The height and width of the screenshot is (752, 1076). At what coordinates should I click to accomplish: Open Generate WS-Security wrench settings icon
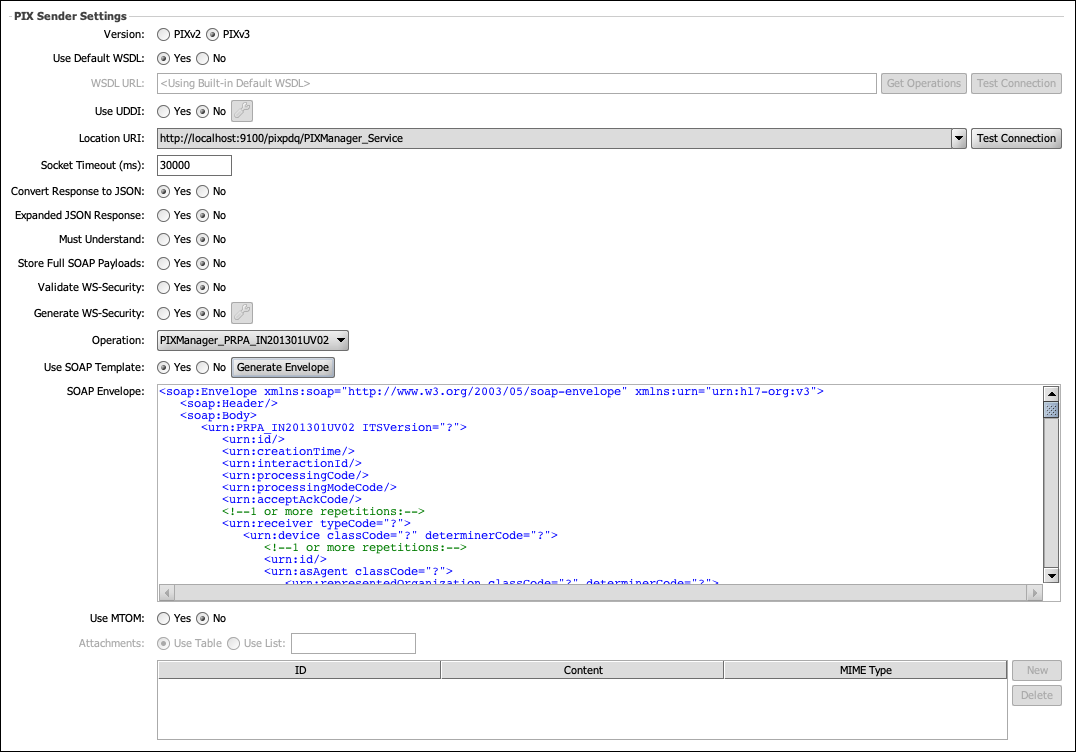click(x=242, y=313)
